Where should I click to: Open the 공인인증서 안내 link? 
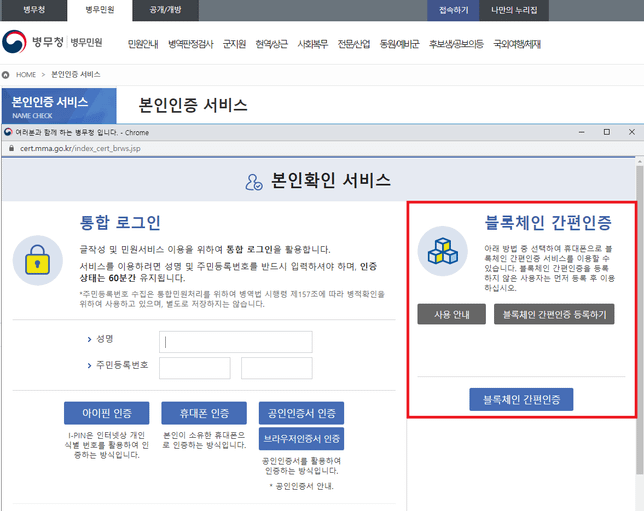pos(304,486)
